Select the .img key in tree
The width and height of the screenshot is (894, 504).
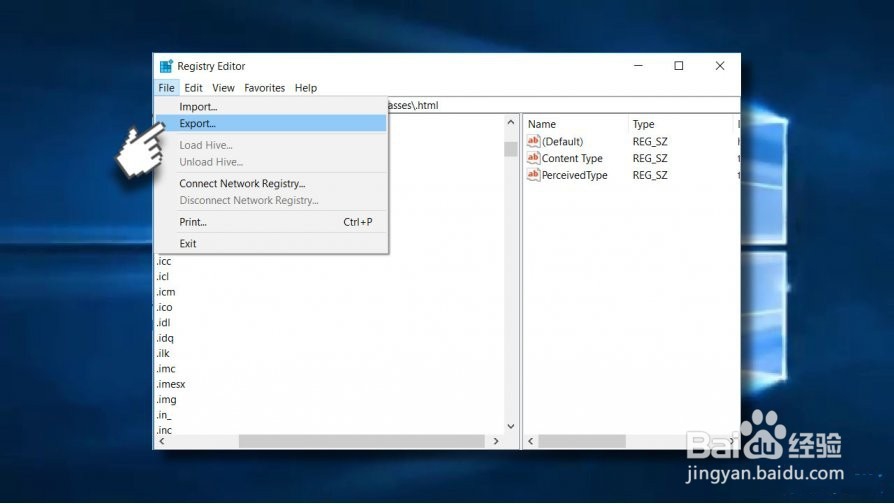click(166, 400)
